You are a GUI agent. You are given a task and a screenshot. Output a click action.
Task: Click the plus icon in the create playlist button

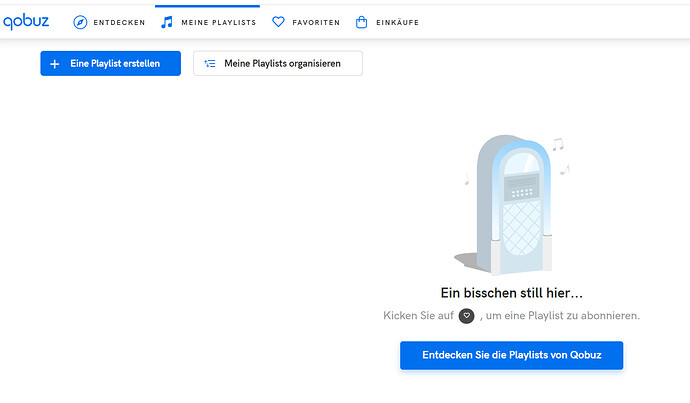click(55, 64)
